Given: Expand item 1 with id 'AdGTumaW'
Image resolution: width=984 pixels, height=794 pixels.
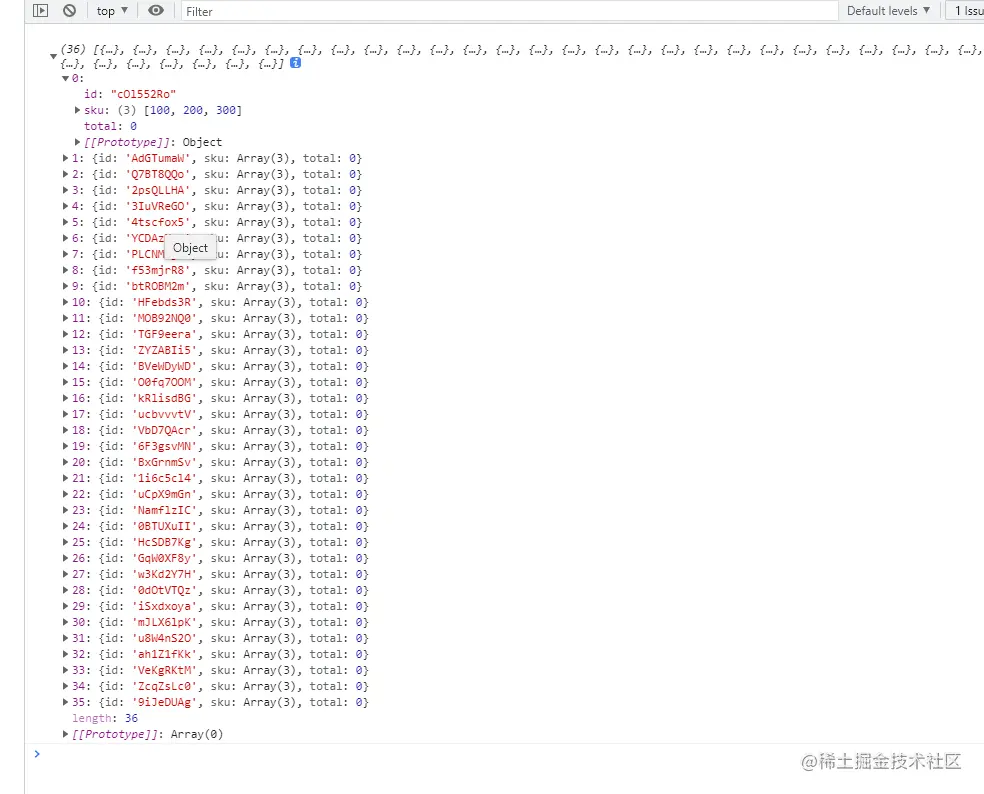Looking at the screenshot, I should pos(65,158).
